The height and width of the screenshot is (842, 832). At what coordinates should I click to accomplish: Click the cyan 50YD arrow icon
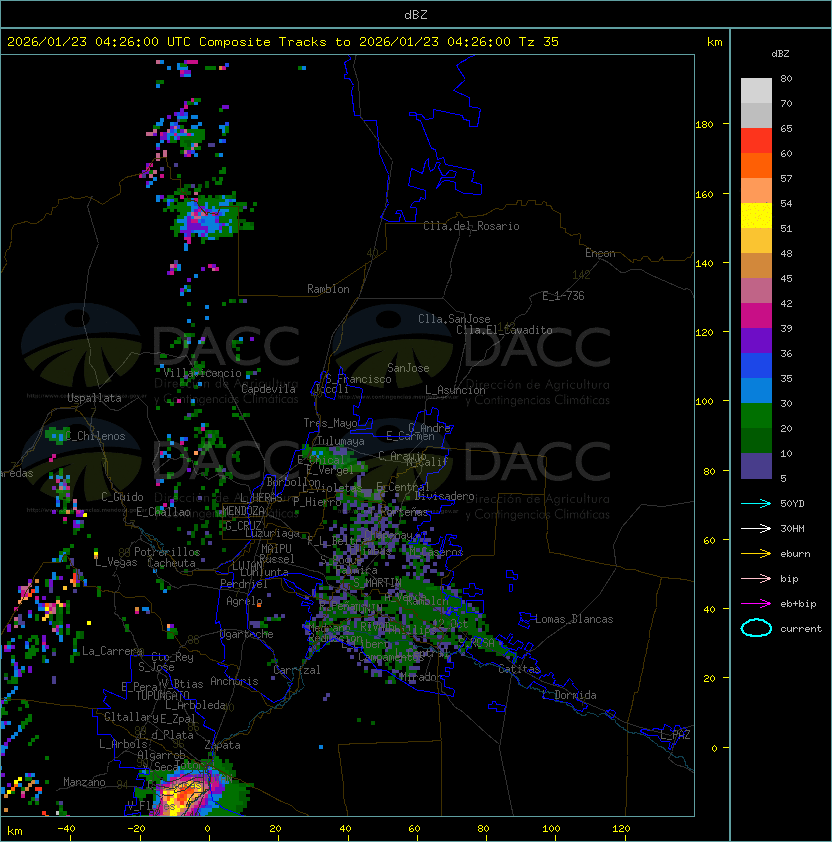coord(756,503)
